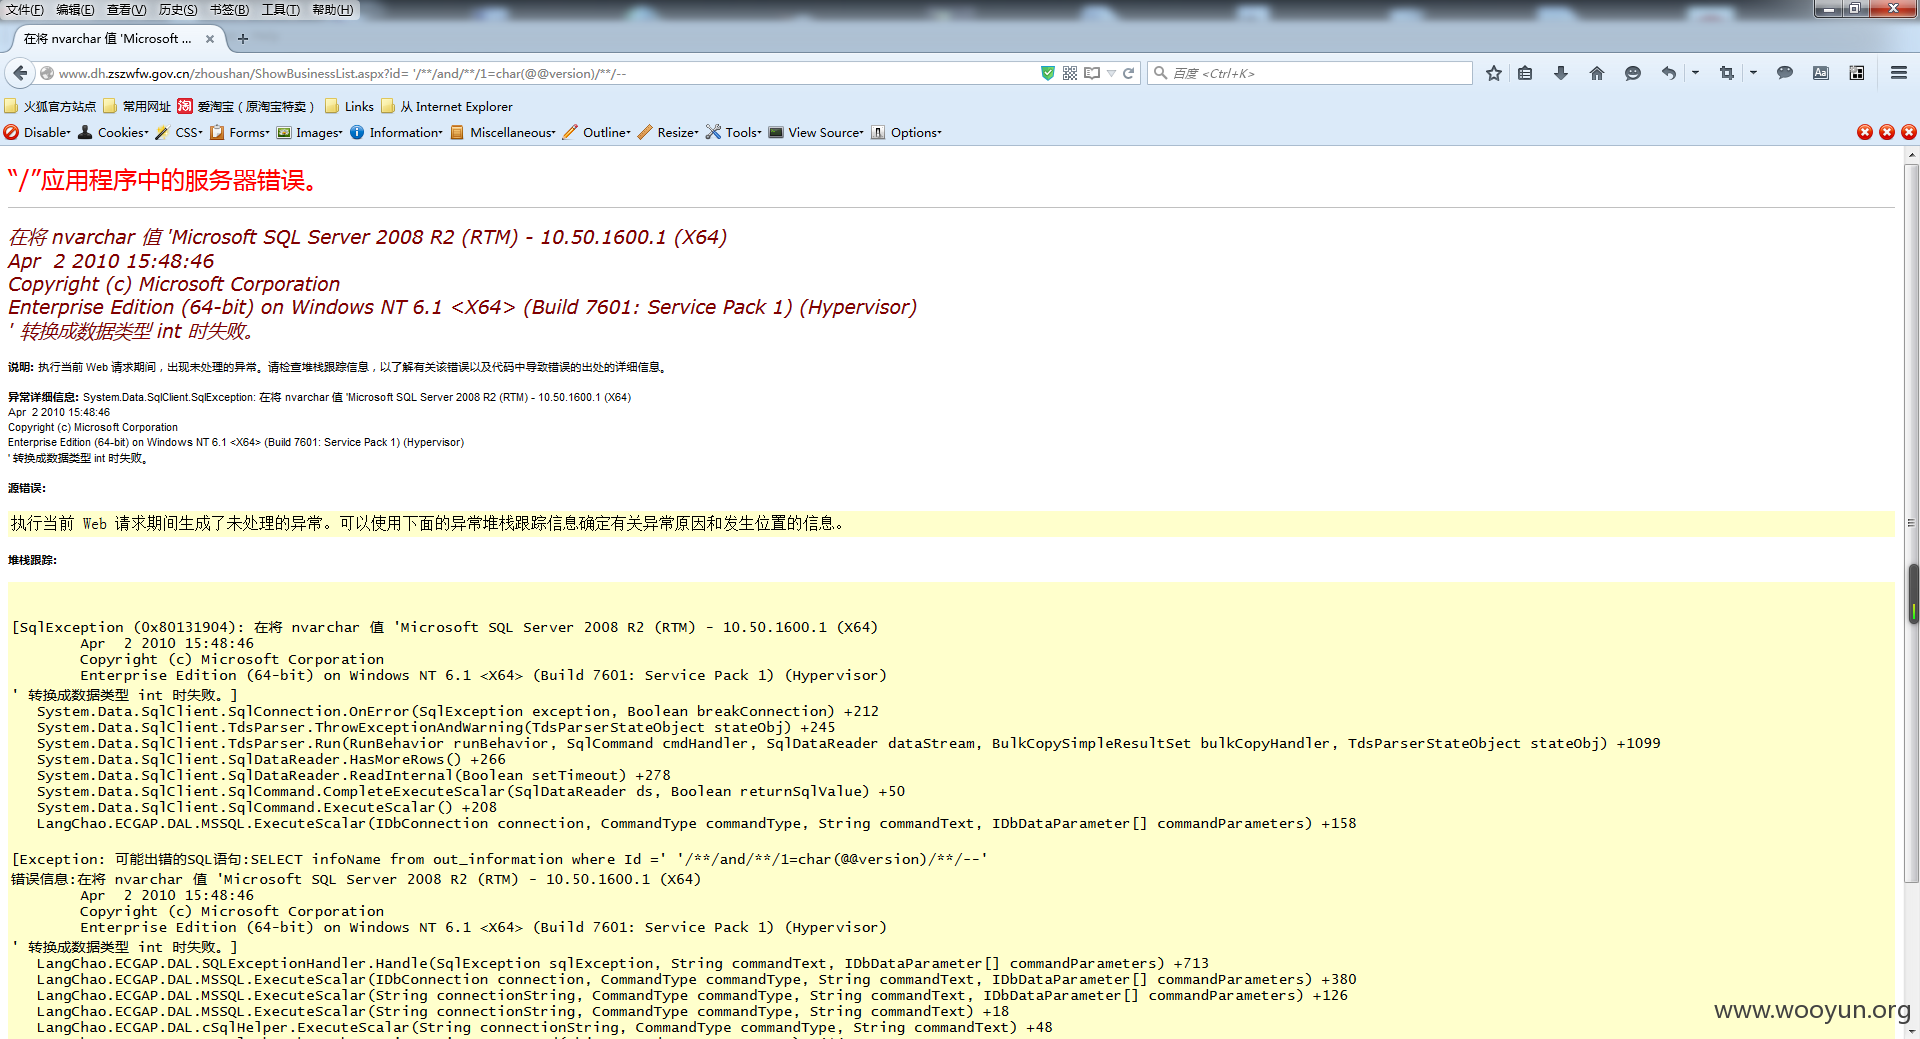The height and width of the screenshot is (1039, 1920).
Task: Close the '在将 nvarchar 值' tab
Action: 210,39
